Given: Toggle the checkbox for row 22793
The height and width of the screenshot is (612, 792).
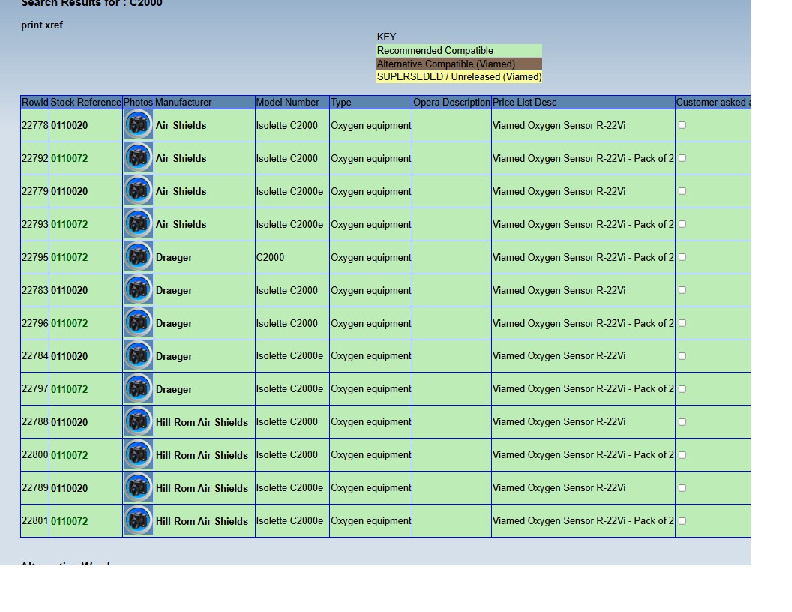Looking at the screenshot, I should (682, 224).
